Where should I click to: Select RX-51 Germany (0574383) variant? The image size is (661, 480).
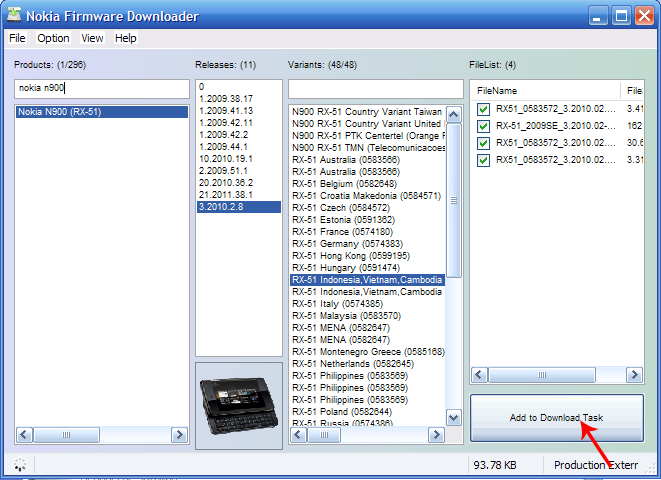[367, 244]
